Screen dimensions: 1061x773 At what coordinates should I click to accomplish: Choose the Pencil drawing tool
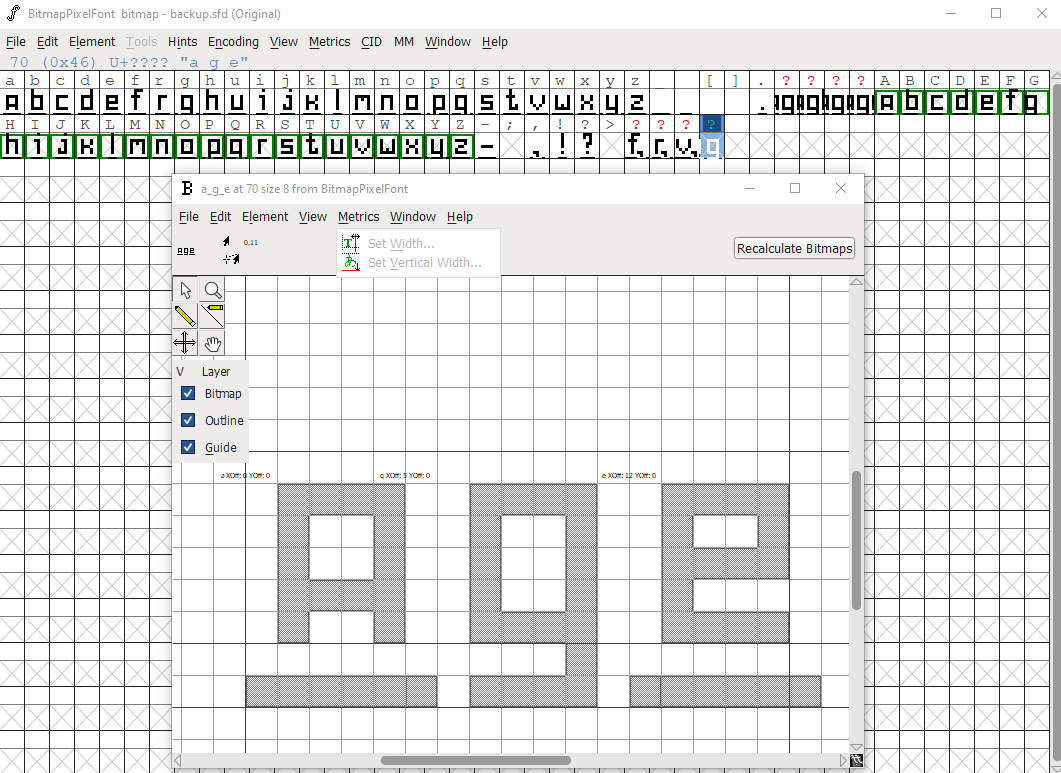click(185, 315)
